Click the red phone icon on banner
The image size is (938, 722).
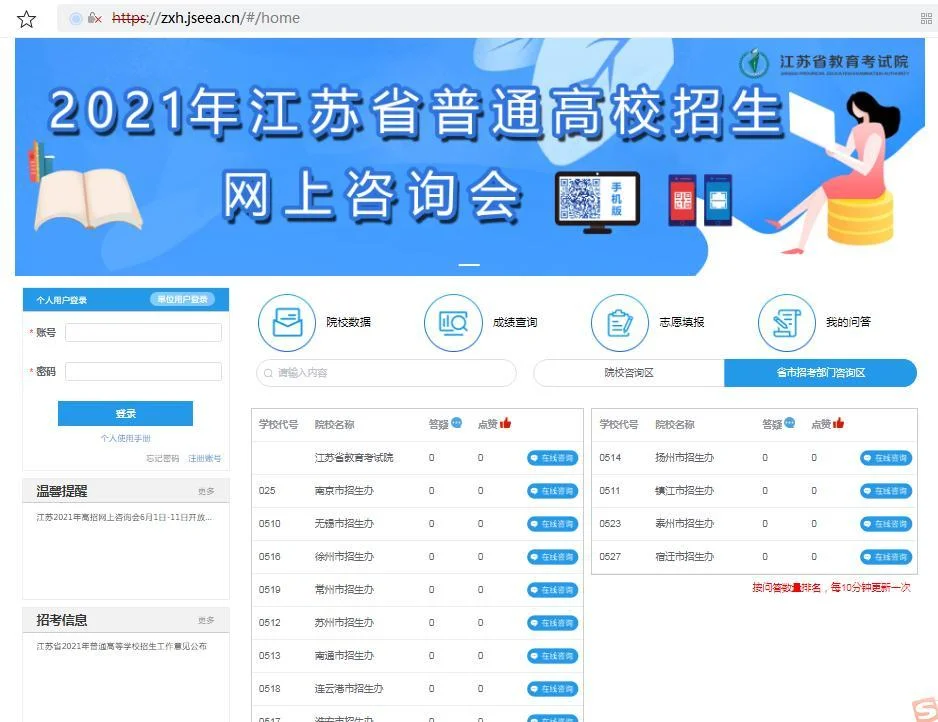[682, 200]
